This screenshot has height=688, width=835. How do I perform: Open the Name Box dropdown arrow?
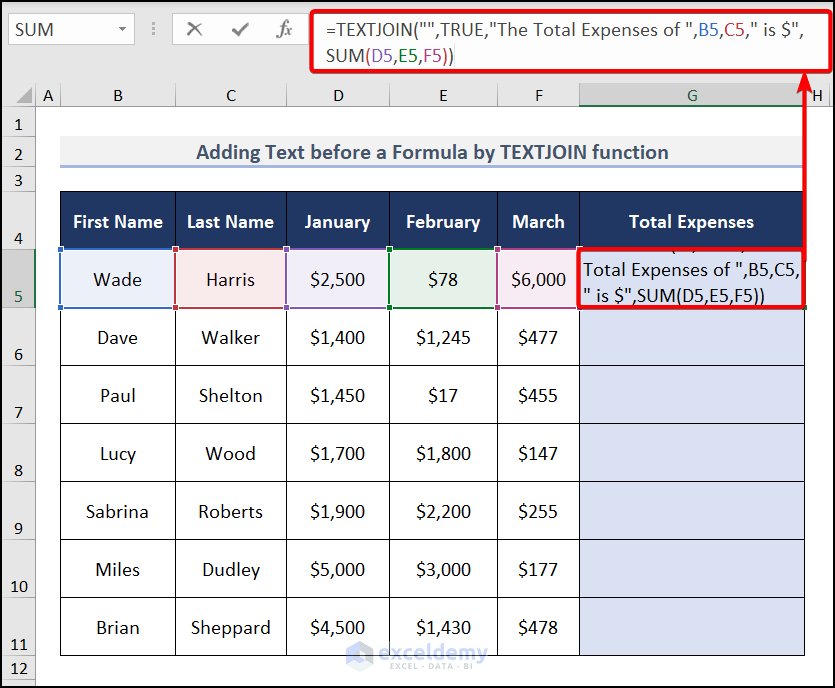tap(122, 29)
